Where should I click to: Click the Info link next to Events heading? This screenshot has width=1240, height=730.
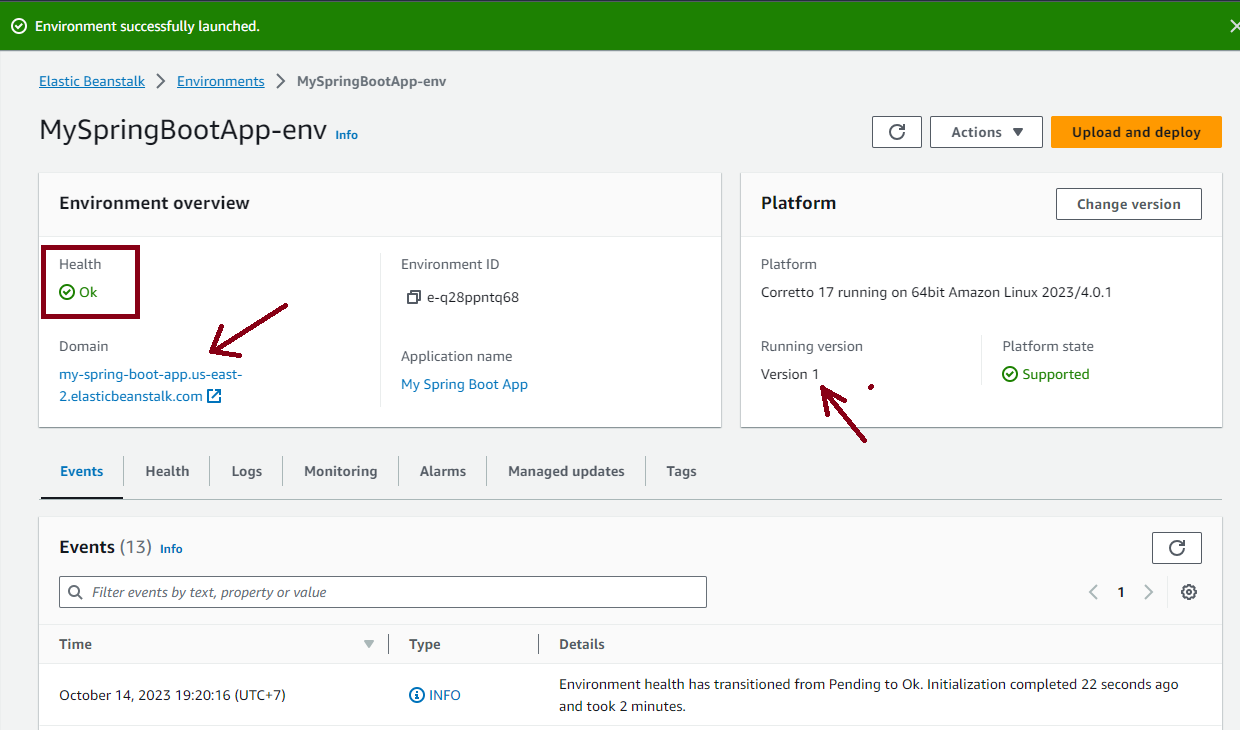[x=171, y=549]
